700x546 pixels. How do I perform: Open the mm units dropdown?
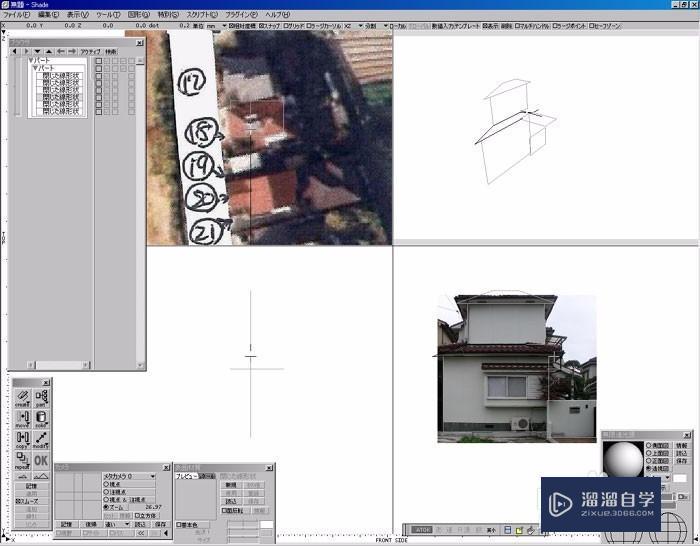point(216,26)
